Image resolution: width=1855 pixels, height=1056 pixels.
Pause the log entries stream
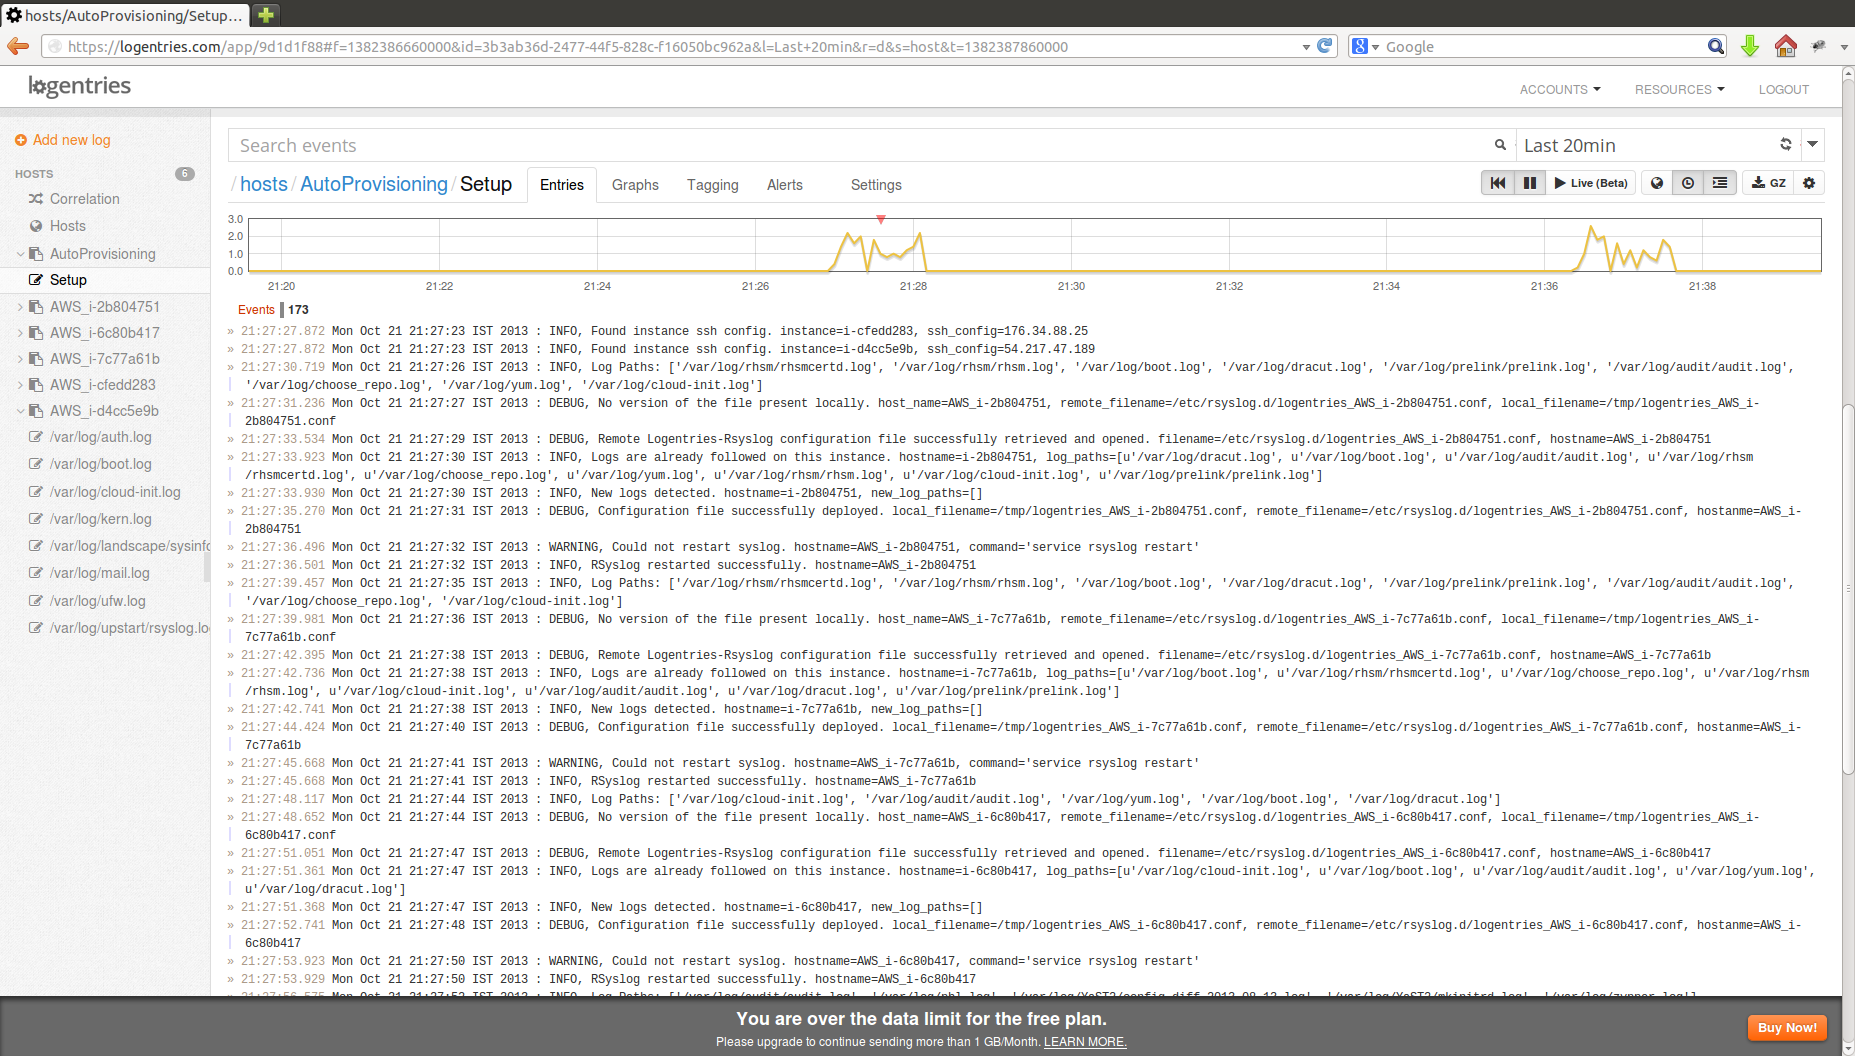tap(1529, 183)
